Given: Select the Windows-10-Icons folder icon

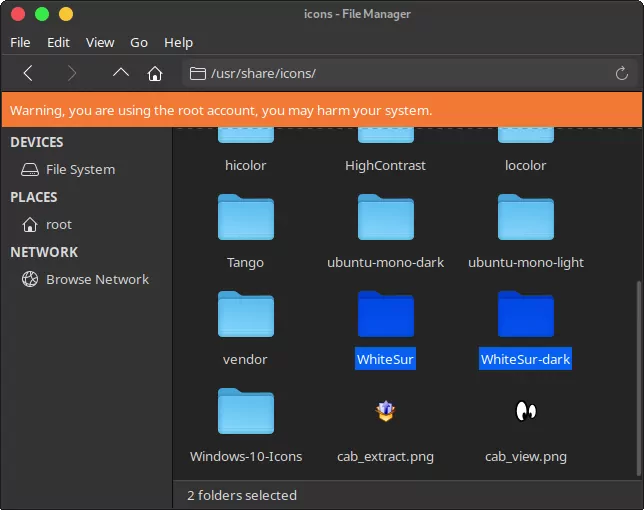Looking at the screenshot, I should click(x=246, y=411).
